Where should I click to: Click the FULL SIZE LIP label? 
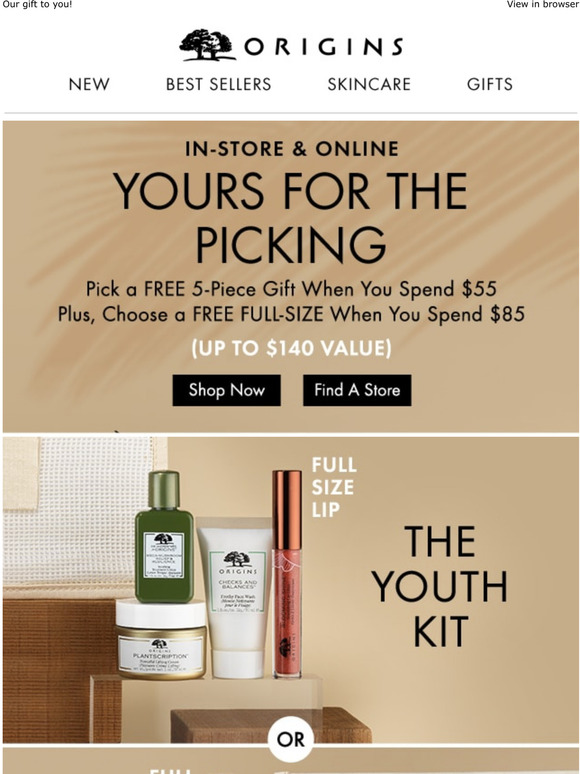[x=334, y=488]
